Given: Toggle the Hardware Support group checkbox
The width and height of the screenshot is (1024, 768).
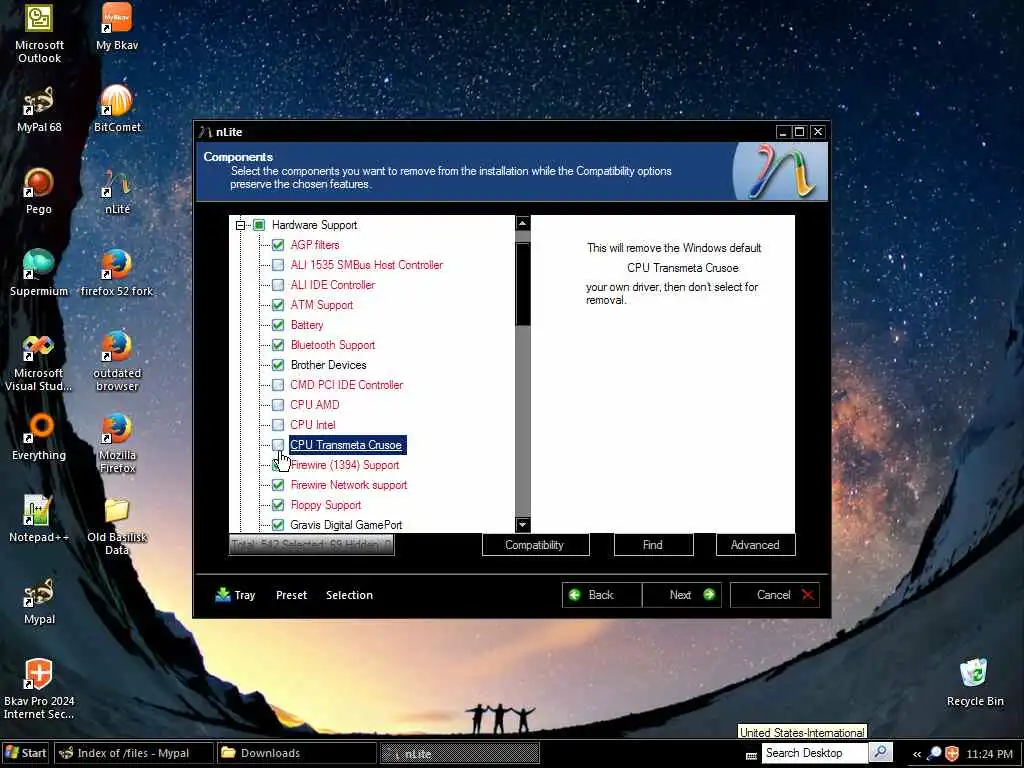Looking at the screenshot, I should [x=259, y=225].
